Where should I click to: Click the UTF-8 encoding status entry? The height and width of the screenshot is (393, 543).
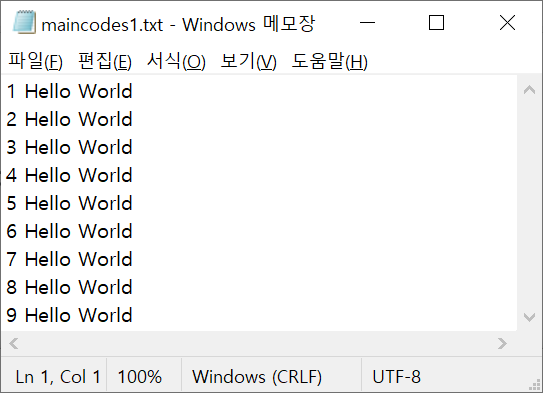click(397, 377)
